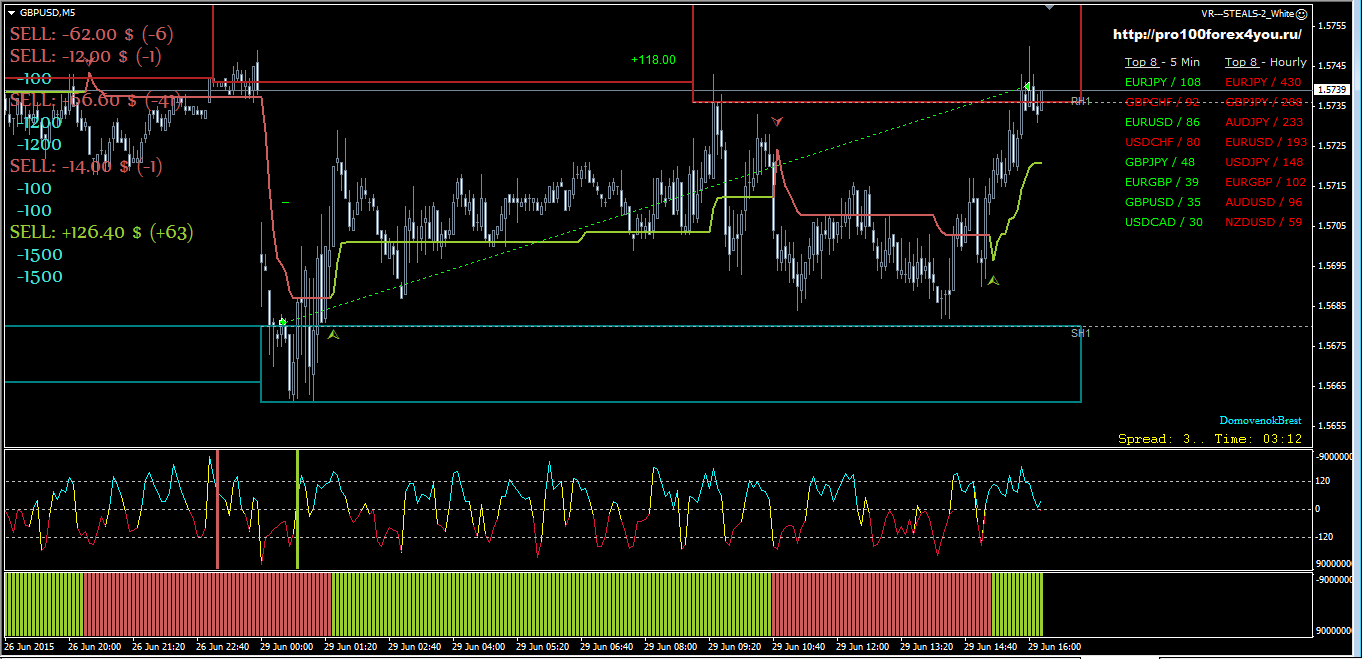Select the red vertical line in oscillator

click(x=217, y=510)
